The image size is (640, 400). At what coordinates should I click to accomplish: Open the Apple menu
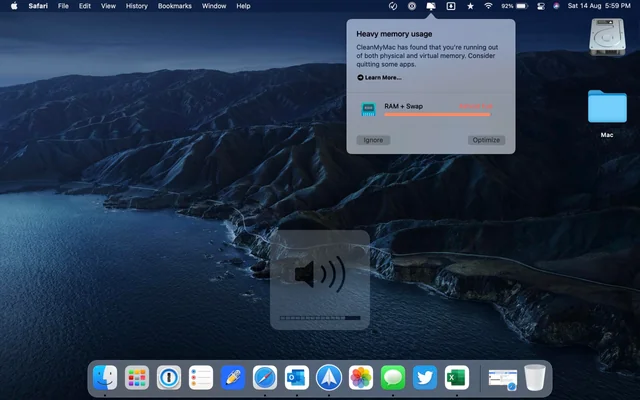14,6
